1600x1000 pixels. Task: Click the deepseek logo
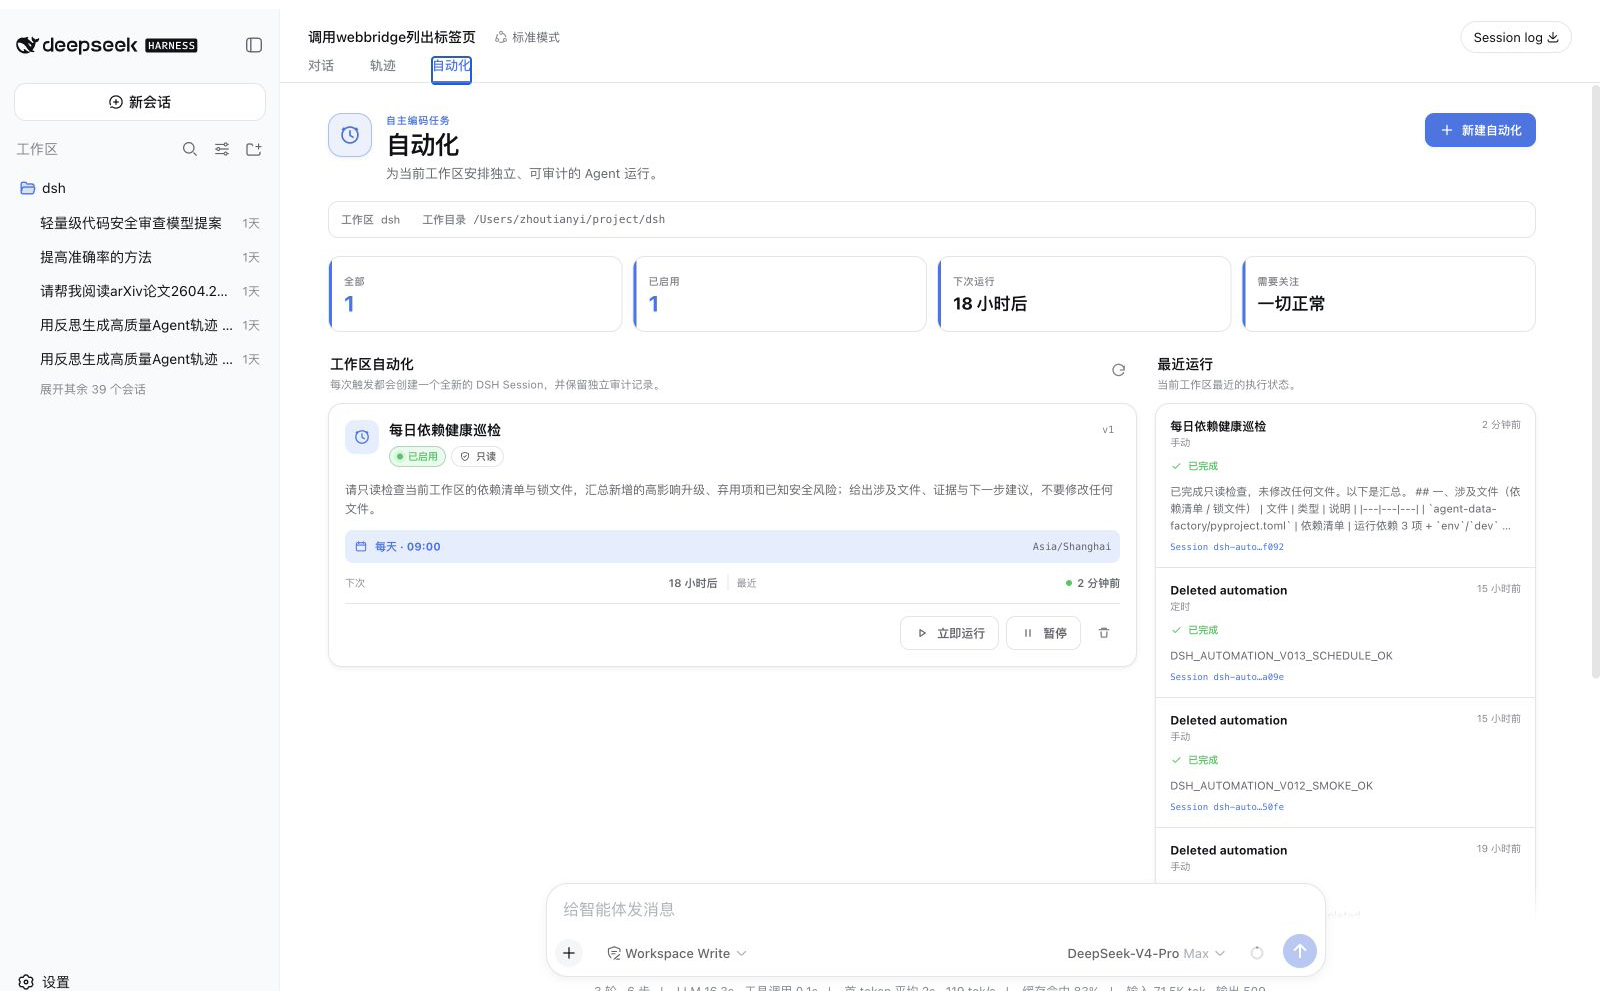click(x=106, y=45)
